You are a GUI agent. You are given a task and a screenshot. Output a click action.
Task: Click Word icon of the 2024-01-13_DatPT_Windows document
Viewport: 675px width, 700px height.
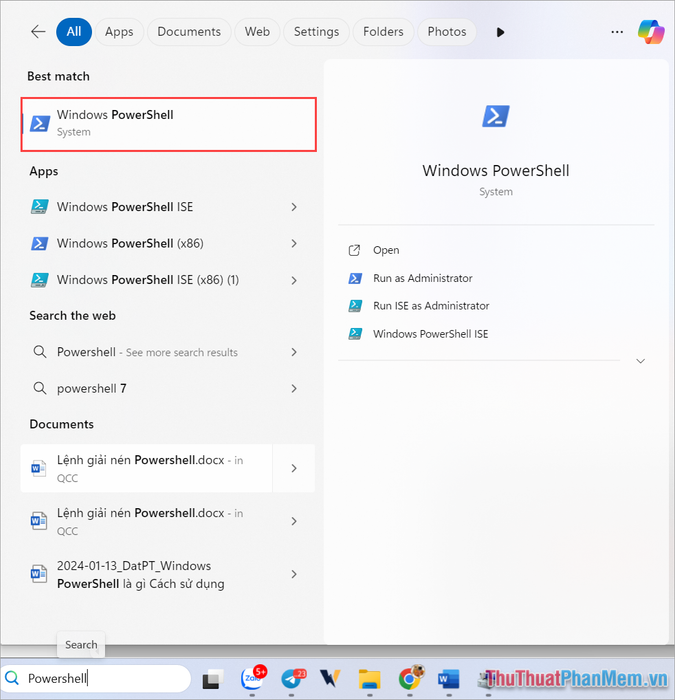tap(38, 574)
